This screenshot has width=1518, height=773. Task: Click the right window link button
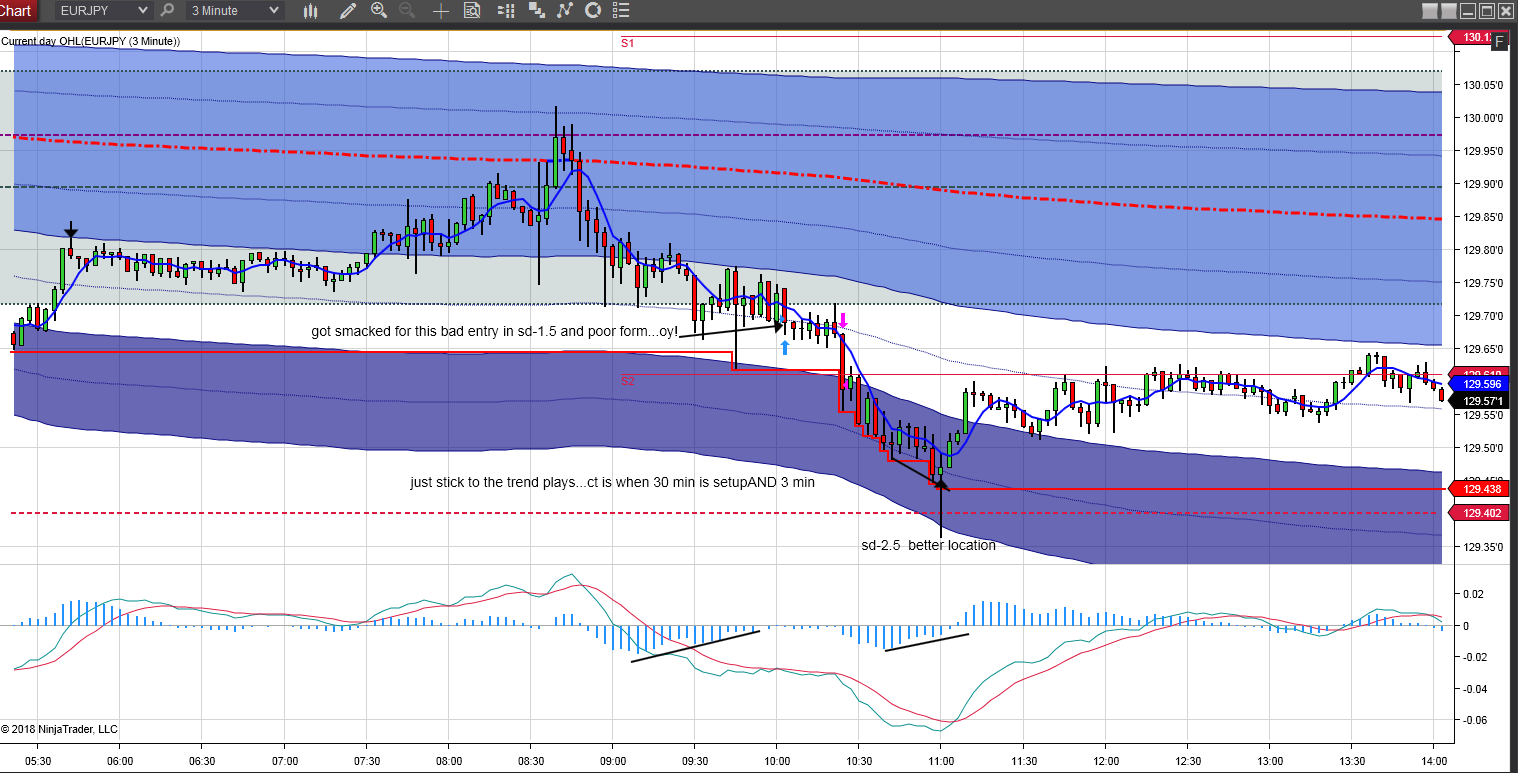coord(1449,11)
